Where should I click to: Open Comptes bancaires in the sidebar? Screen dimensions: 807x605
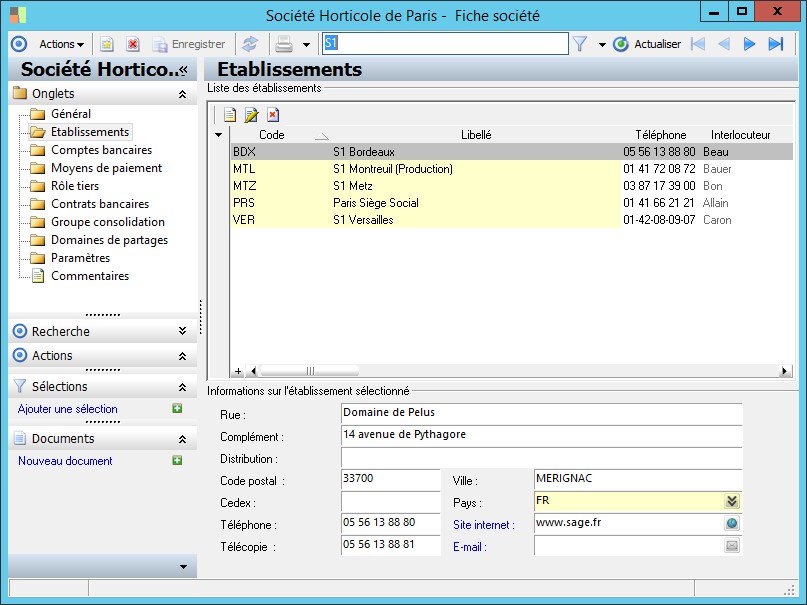point(101,150)
